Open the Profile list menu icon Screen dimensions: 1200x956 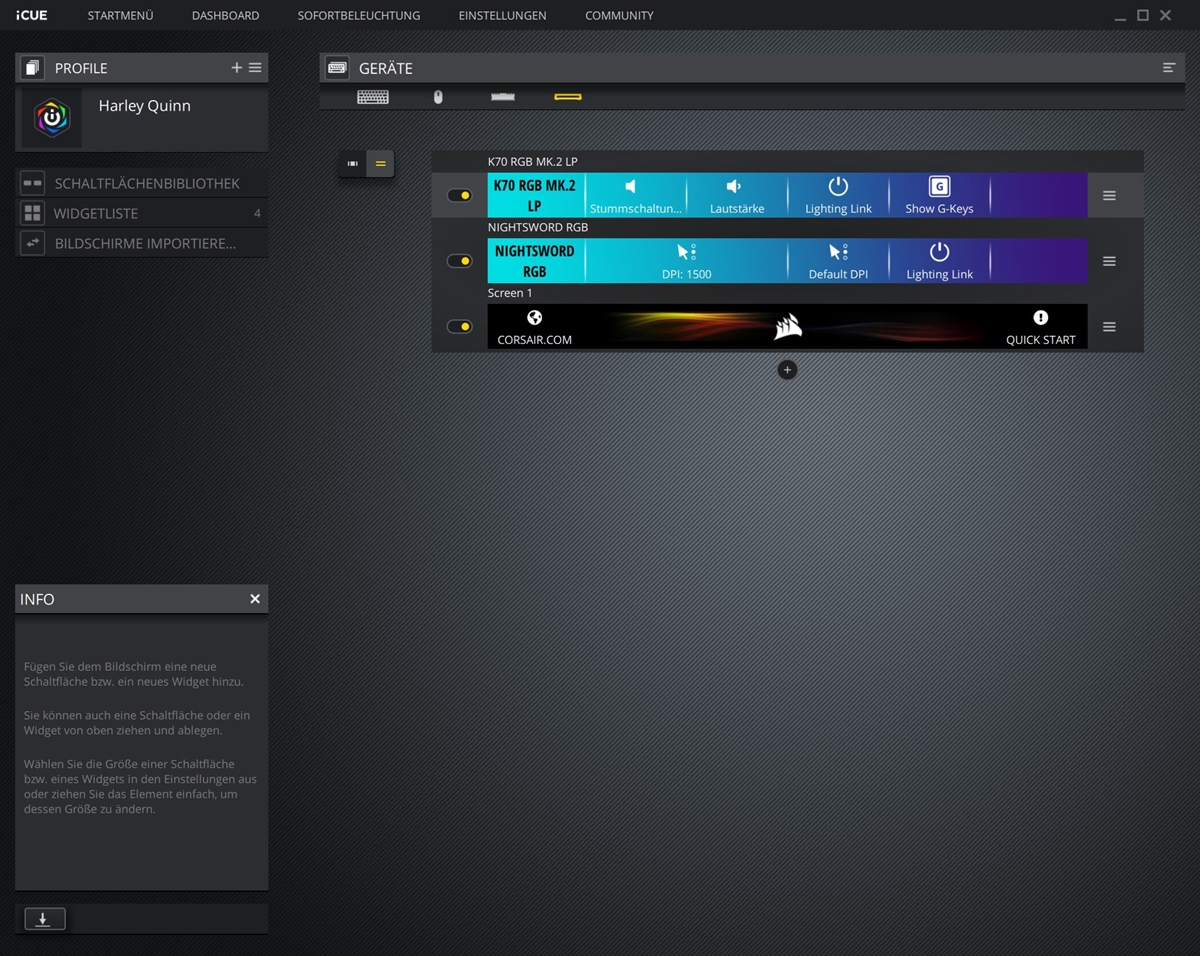(x=255, y=68)
